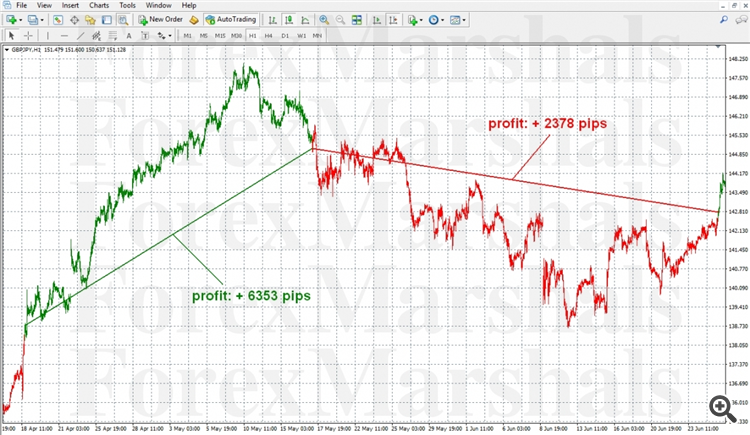Open the search magnifier in the toolbar
Image resolution: width=750 pixels, height=435 pixels.
[724, 20]
